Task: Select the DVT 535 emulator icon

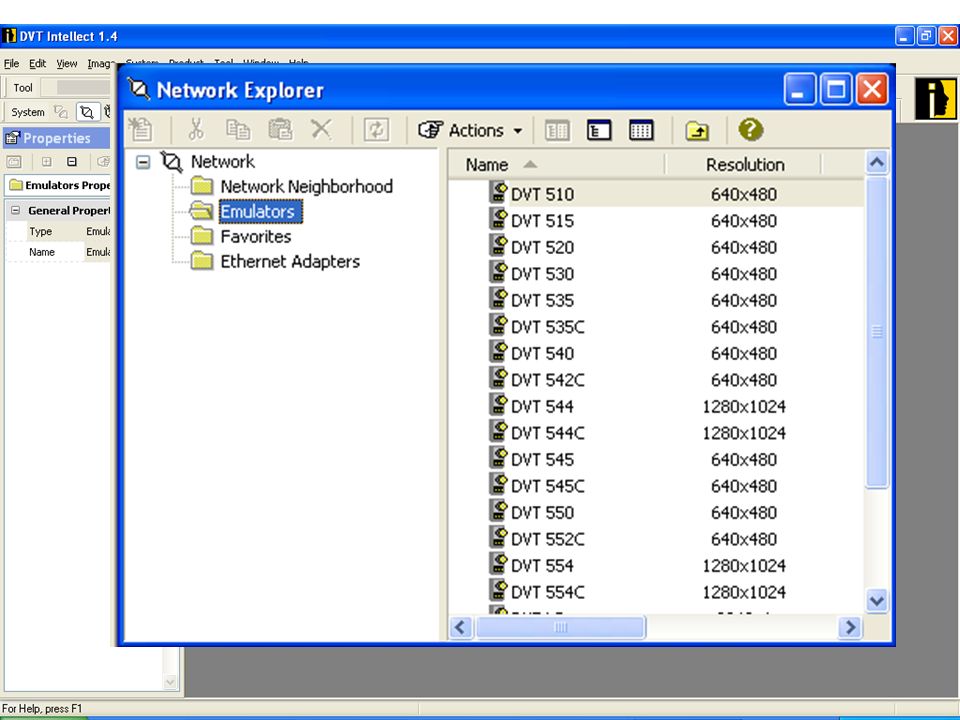Action: pyautogui.click(x=499, y=299)
